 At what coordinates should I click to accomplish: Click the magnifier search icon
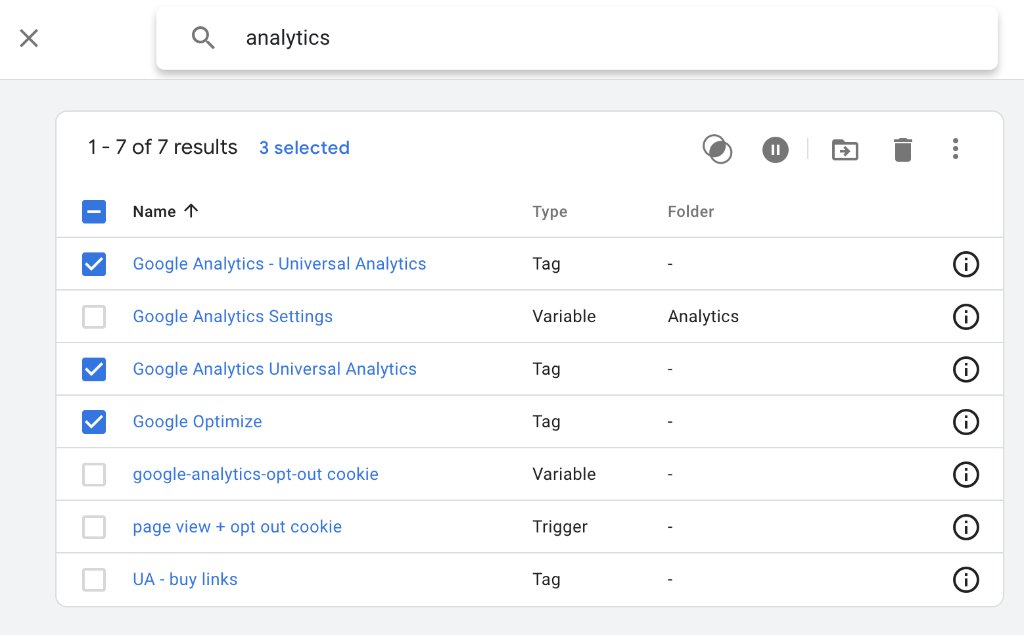203,38
